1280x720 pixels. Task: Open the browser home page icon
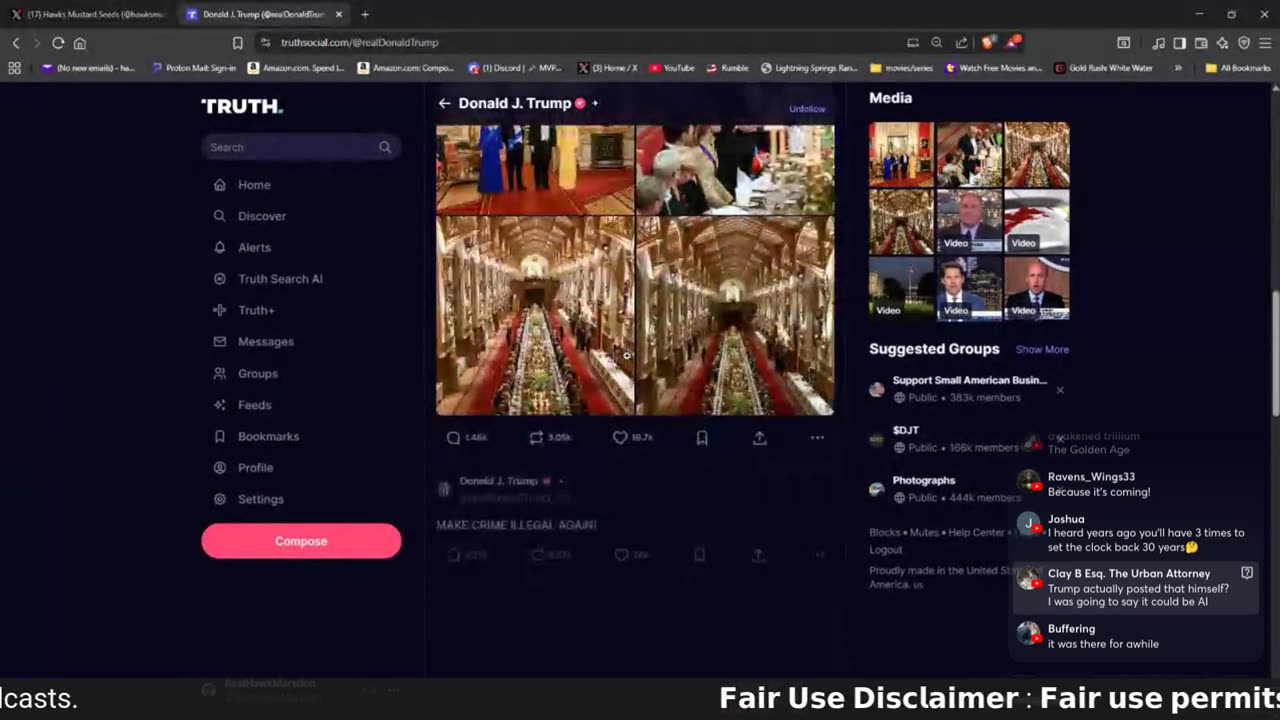click(80, 43)
